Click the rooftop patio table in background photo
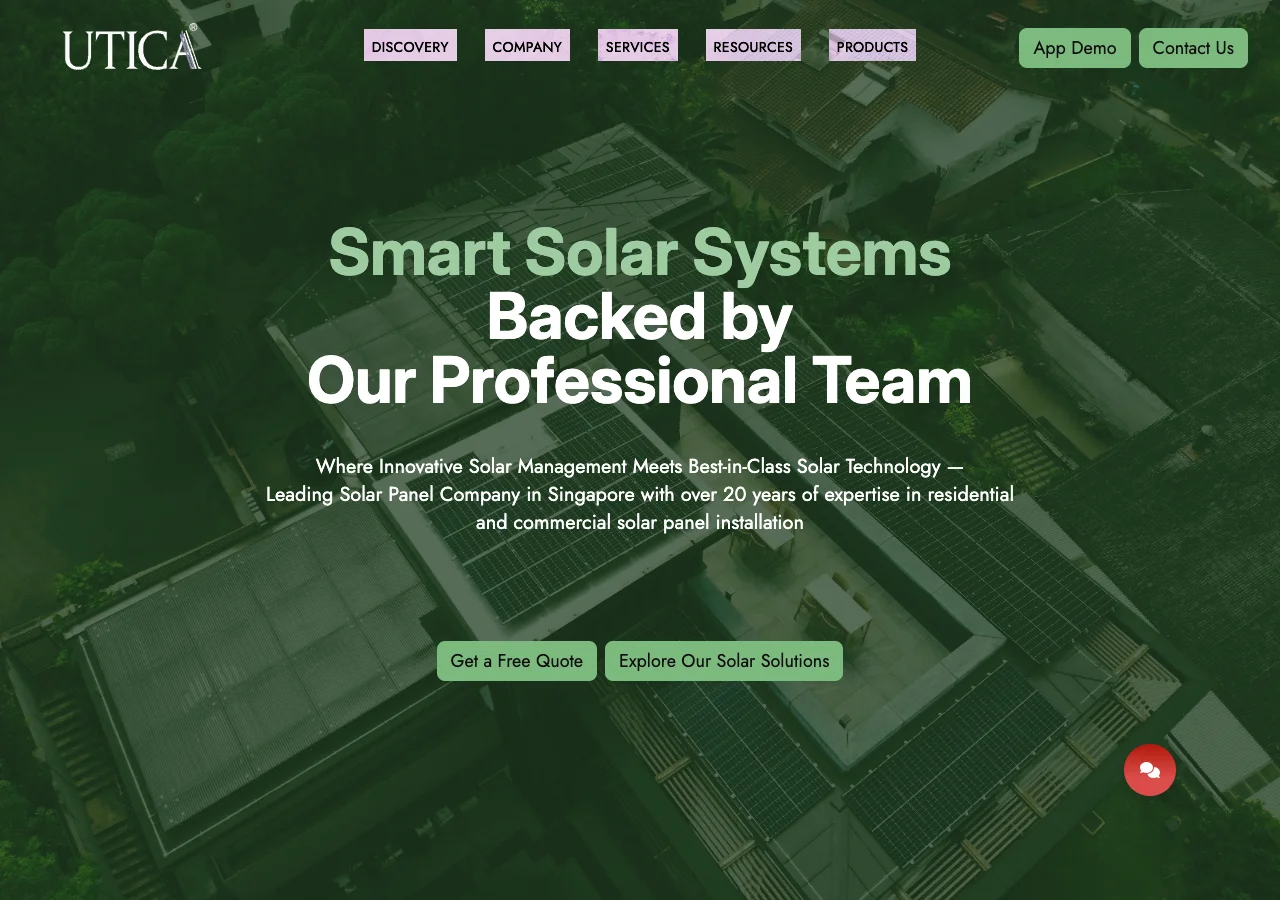This screenshot has width=1280, height=900. 835,605
